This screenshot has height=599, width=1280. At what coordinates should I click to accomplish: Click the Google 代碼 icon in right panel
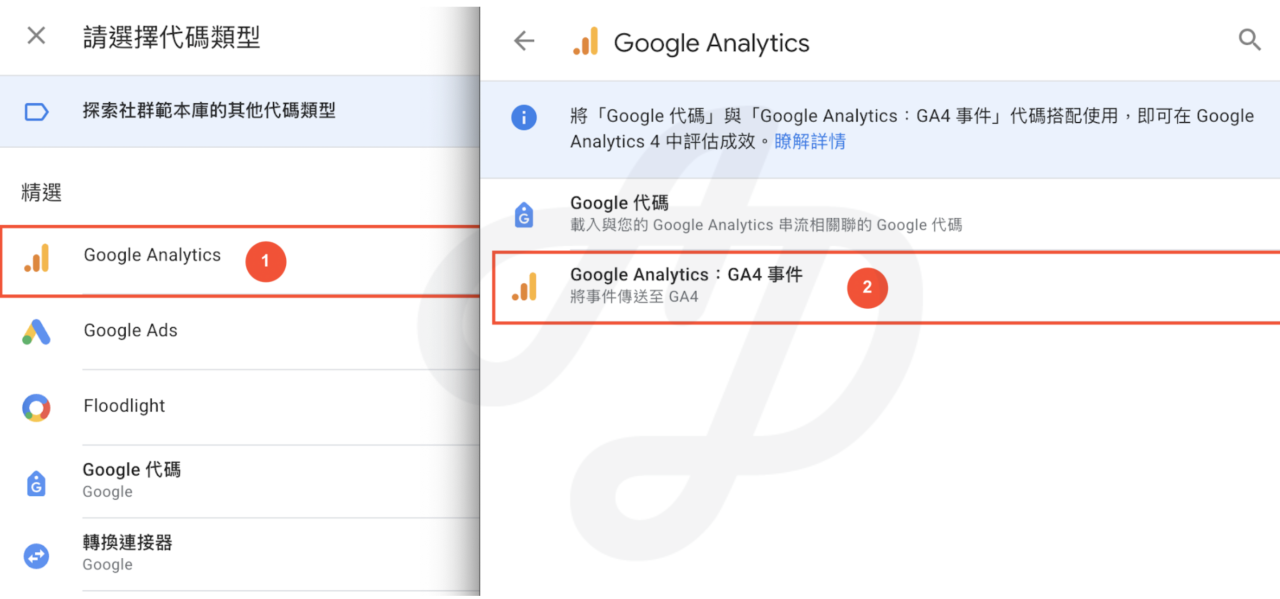[523, 214]
